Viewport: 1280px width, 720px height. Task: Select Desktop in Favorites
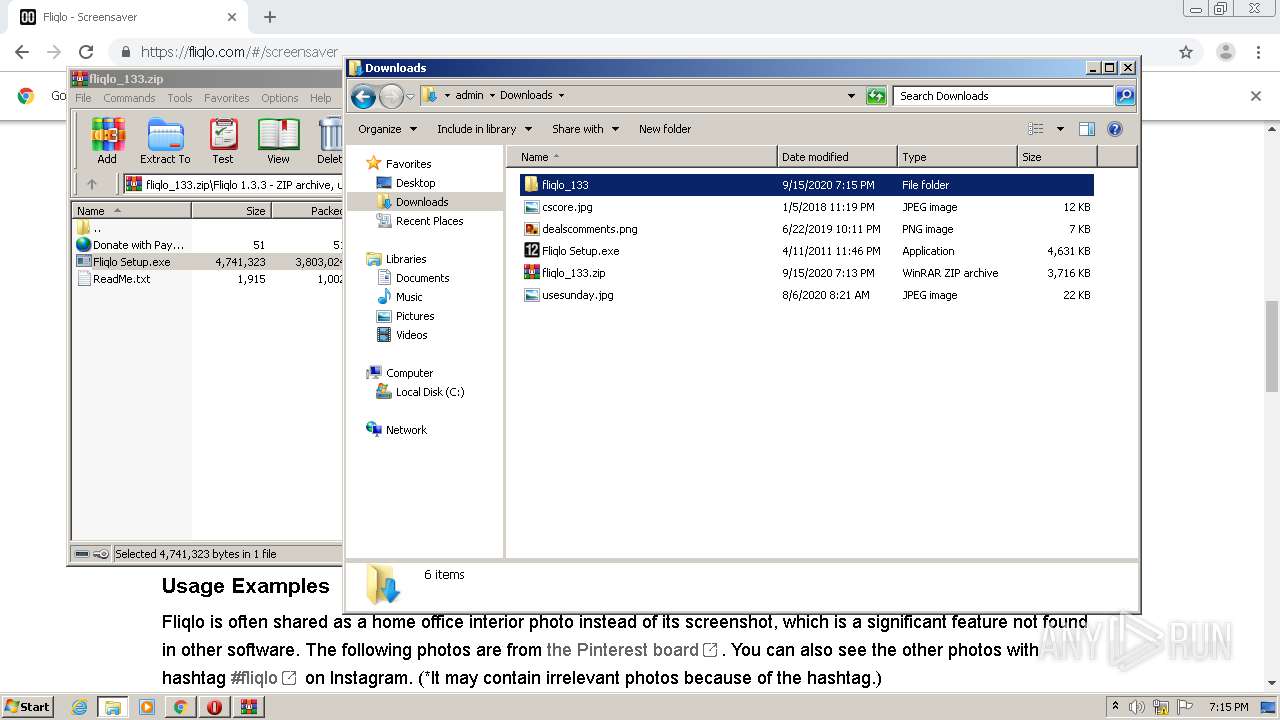tap(415, 183)
